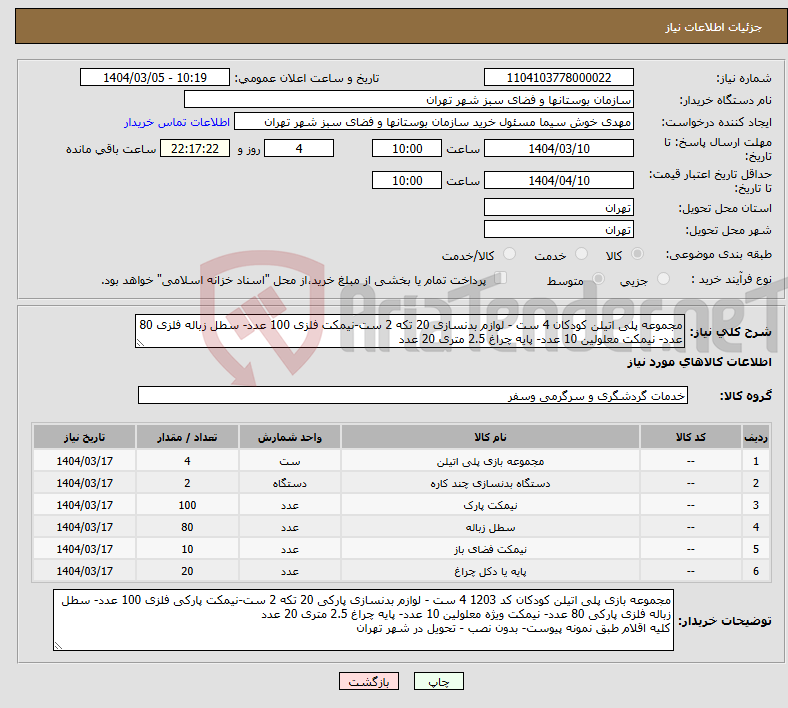Click the چاپ print button
The width and height of the screenshot is (788, 708).
[x=439, y=681]
